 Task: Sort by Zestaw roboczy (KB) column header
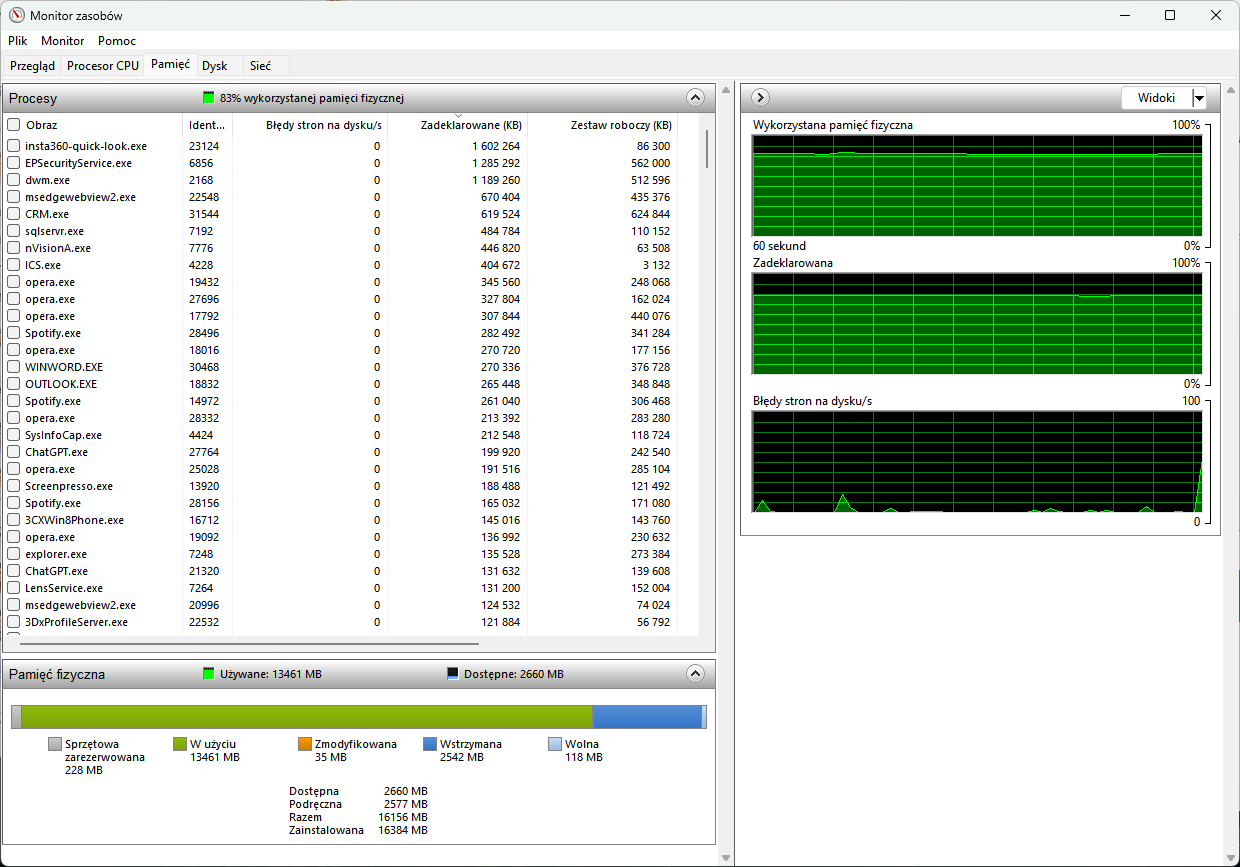[x=620, y=126]
